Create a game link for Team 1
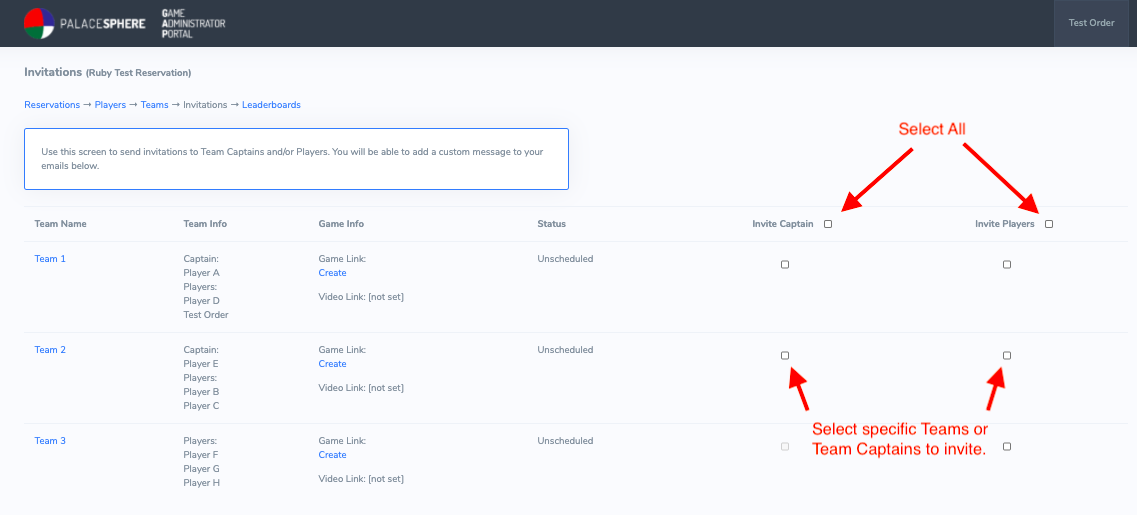1137x515 pixels. coord(332,273)
